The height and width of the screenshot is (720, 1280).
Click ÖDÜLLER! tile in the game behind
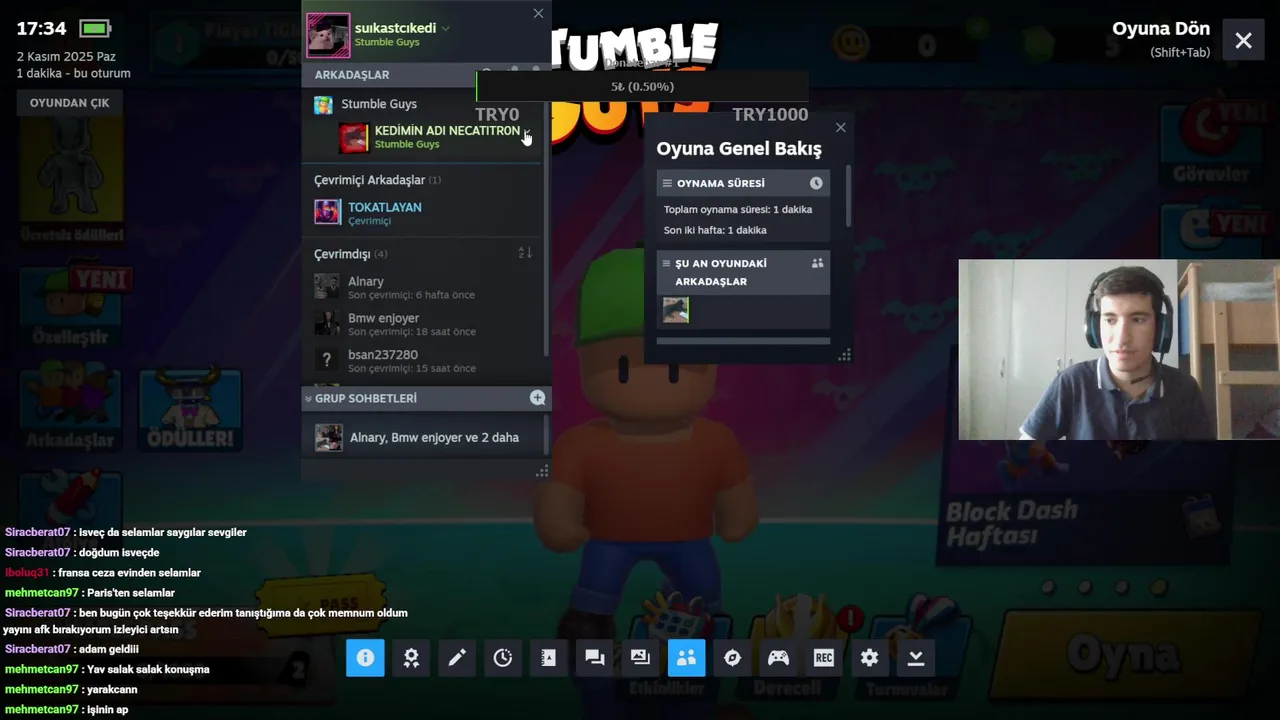[190, 410]
